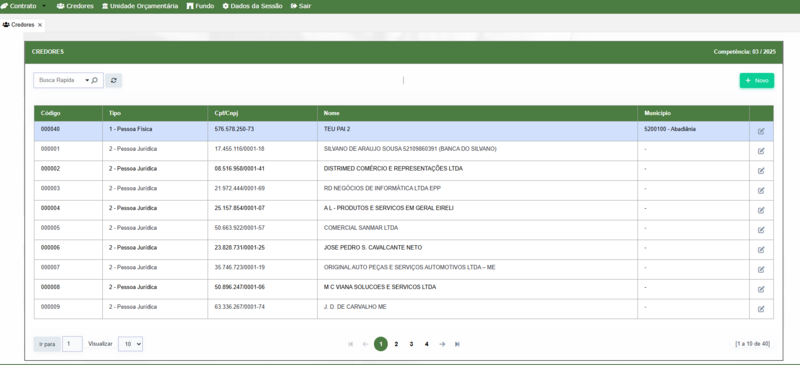Screen dimensions: 800x365
Task: Edit record A L - PRODUTOS E SERVICOS
Action: (x=761, y=210)
